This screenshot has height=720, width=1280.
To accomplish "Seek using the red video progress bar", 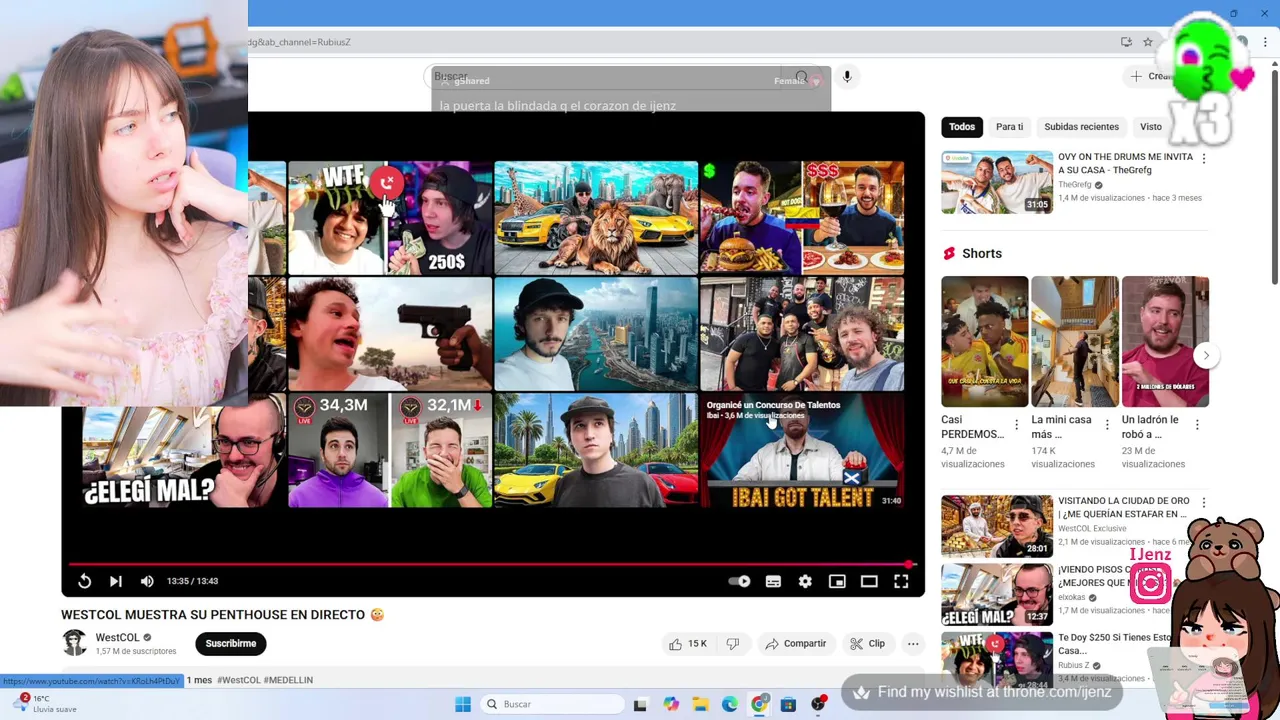I will click(492, 564).
